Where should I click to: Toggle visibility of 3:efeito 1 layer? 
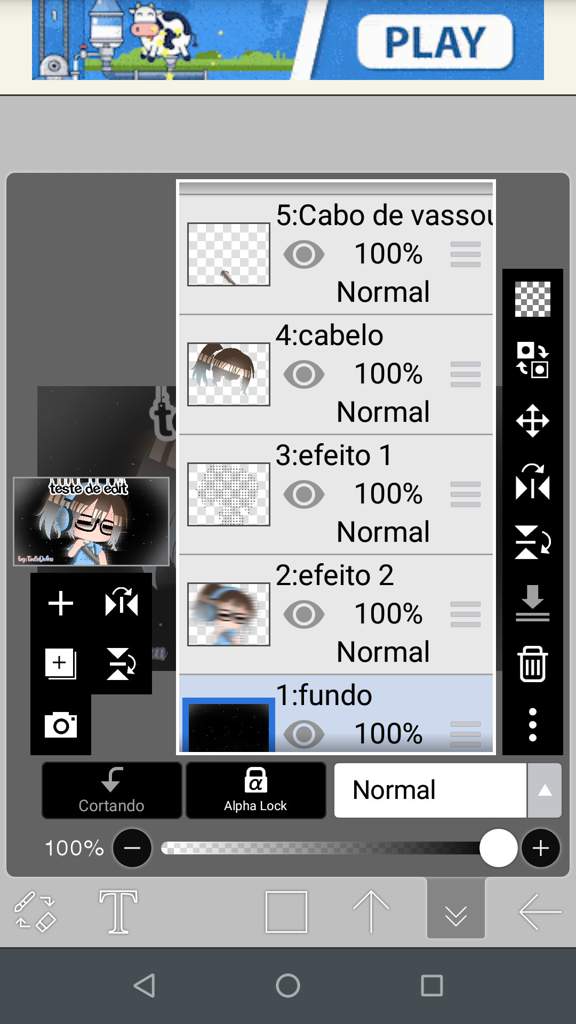(x=304, y=494)
